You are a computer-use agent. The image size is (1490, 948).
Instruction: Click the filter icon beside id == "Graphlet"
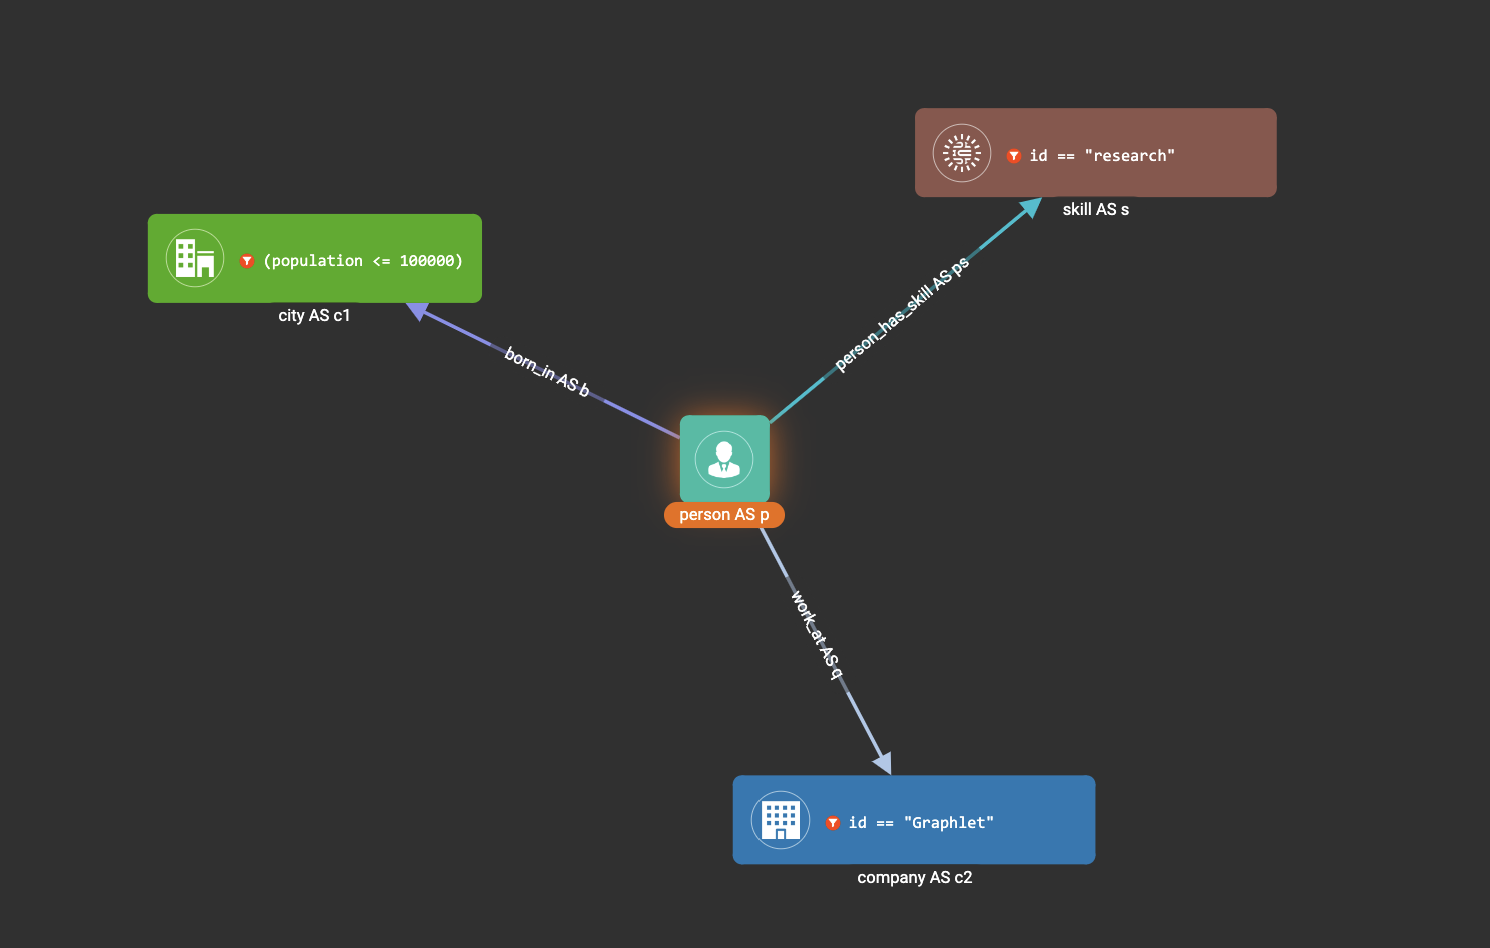click(x=833, y=823)
